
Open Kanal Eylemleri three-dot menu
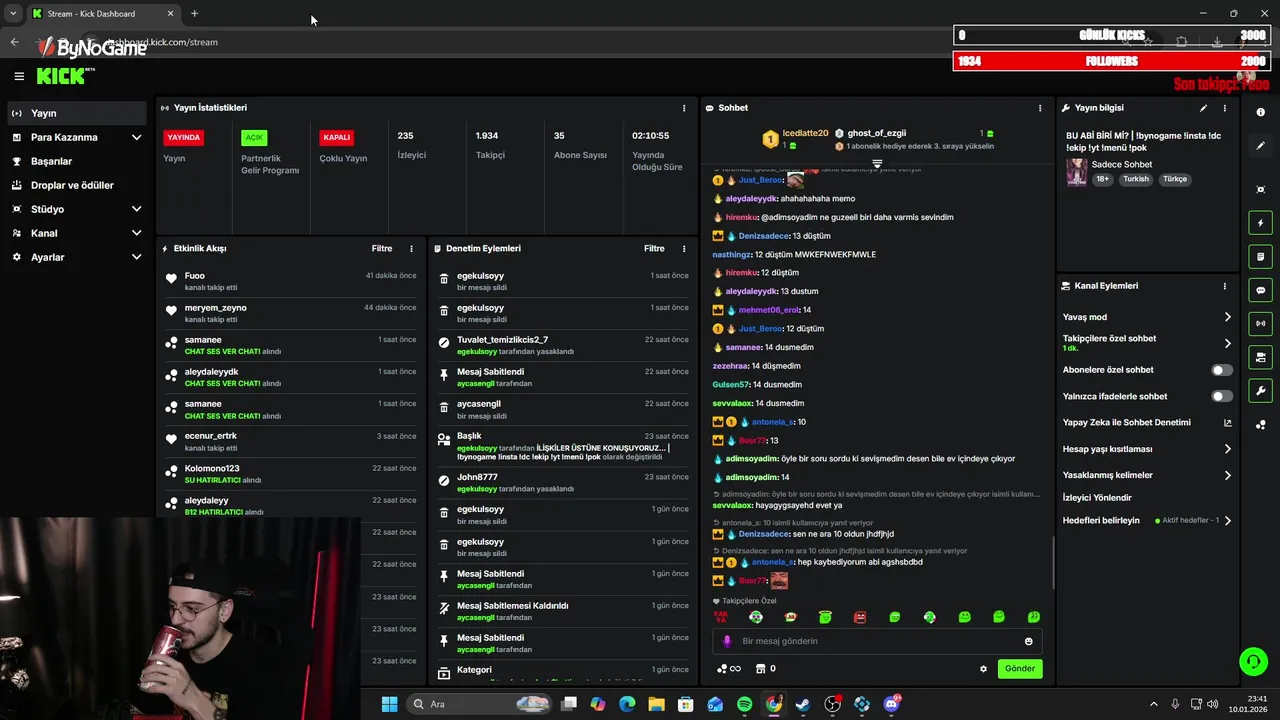pyautogui.click(x=1224, y=286)
